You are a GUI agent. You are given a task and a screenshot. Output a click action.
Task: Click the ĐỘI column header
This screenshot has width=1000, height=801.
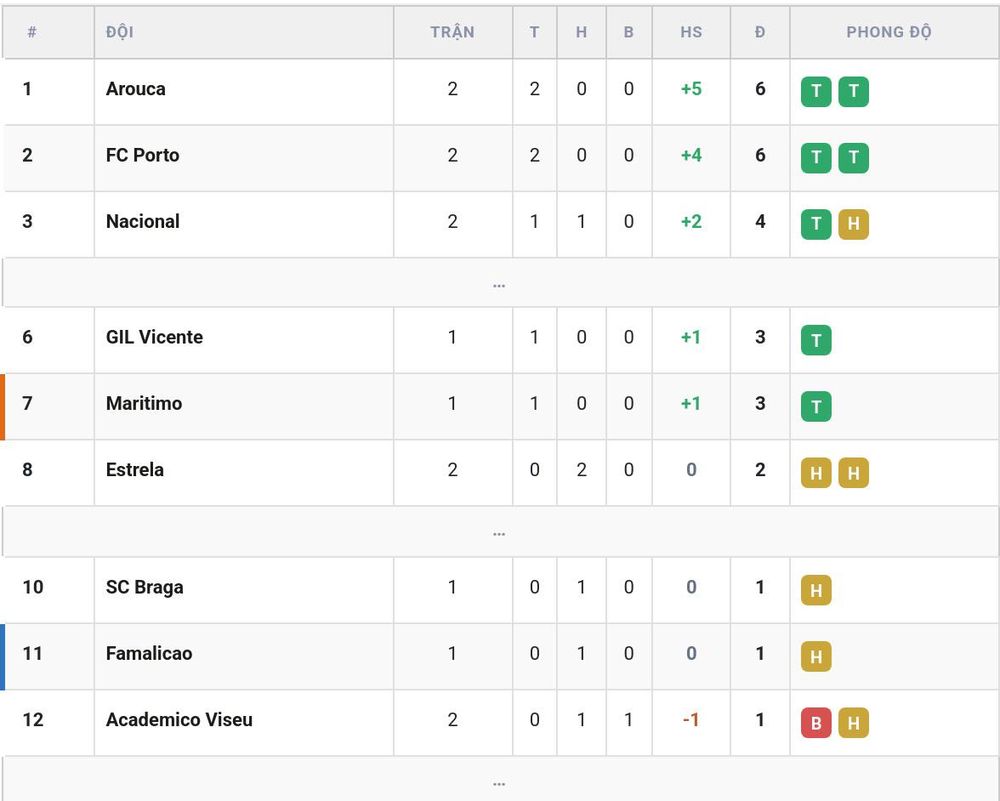[119, 32]
